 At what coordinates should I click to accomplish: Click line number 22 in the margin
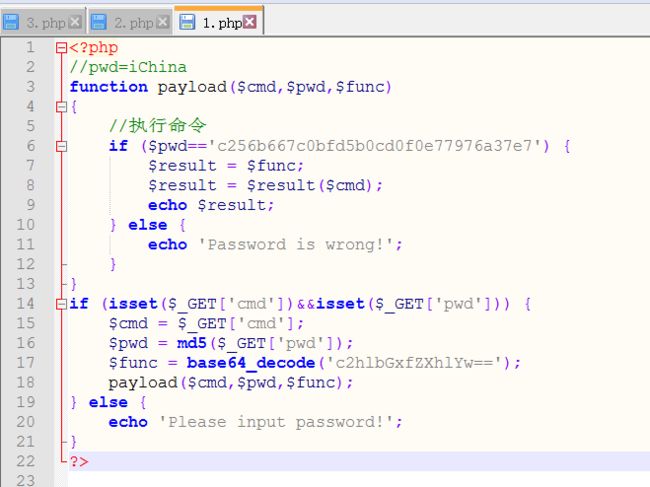(25, 462)
